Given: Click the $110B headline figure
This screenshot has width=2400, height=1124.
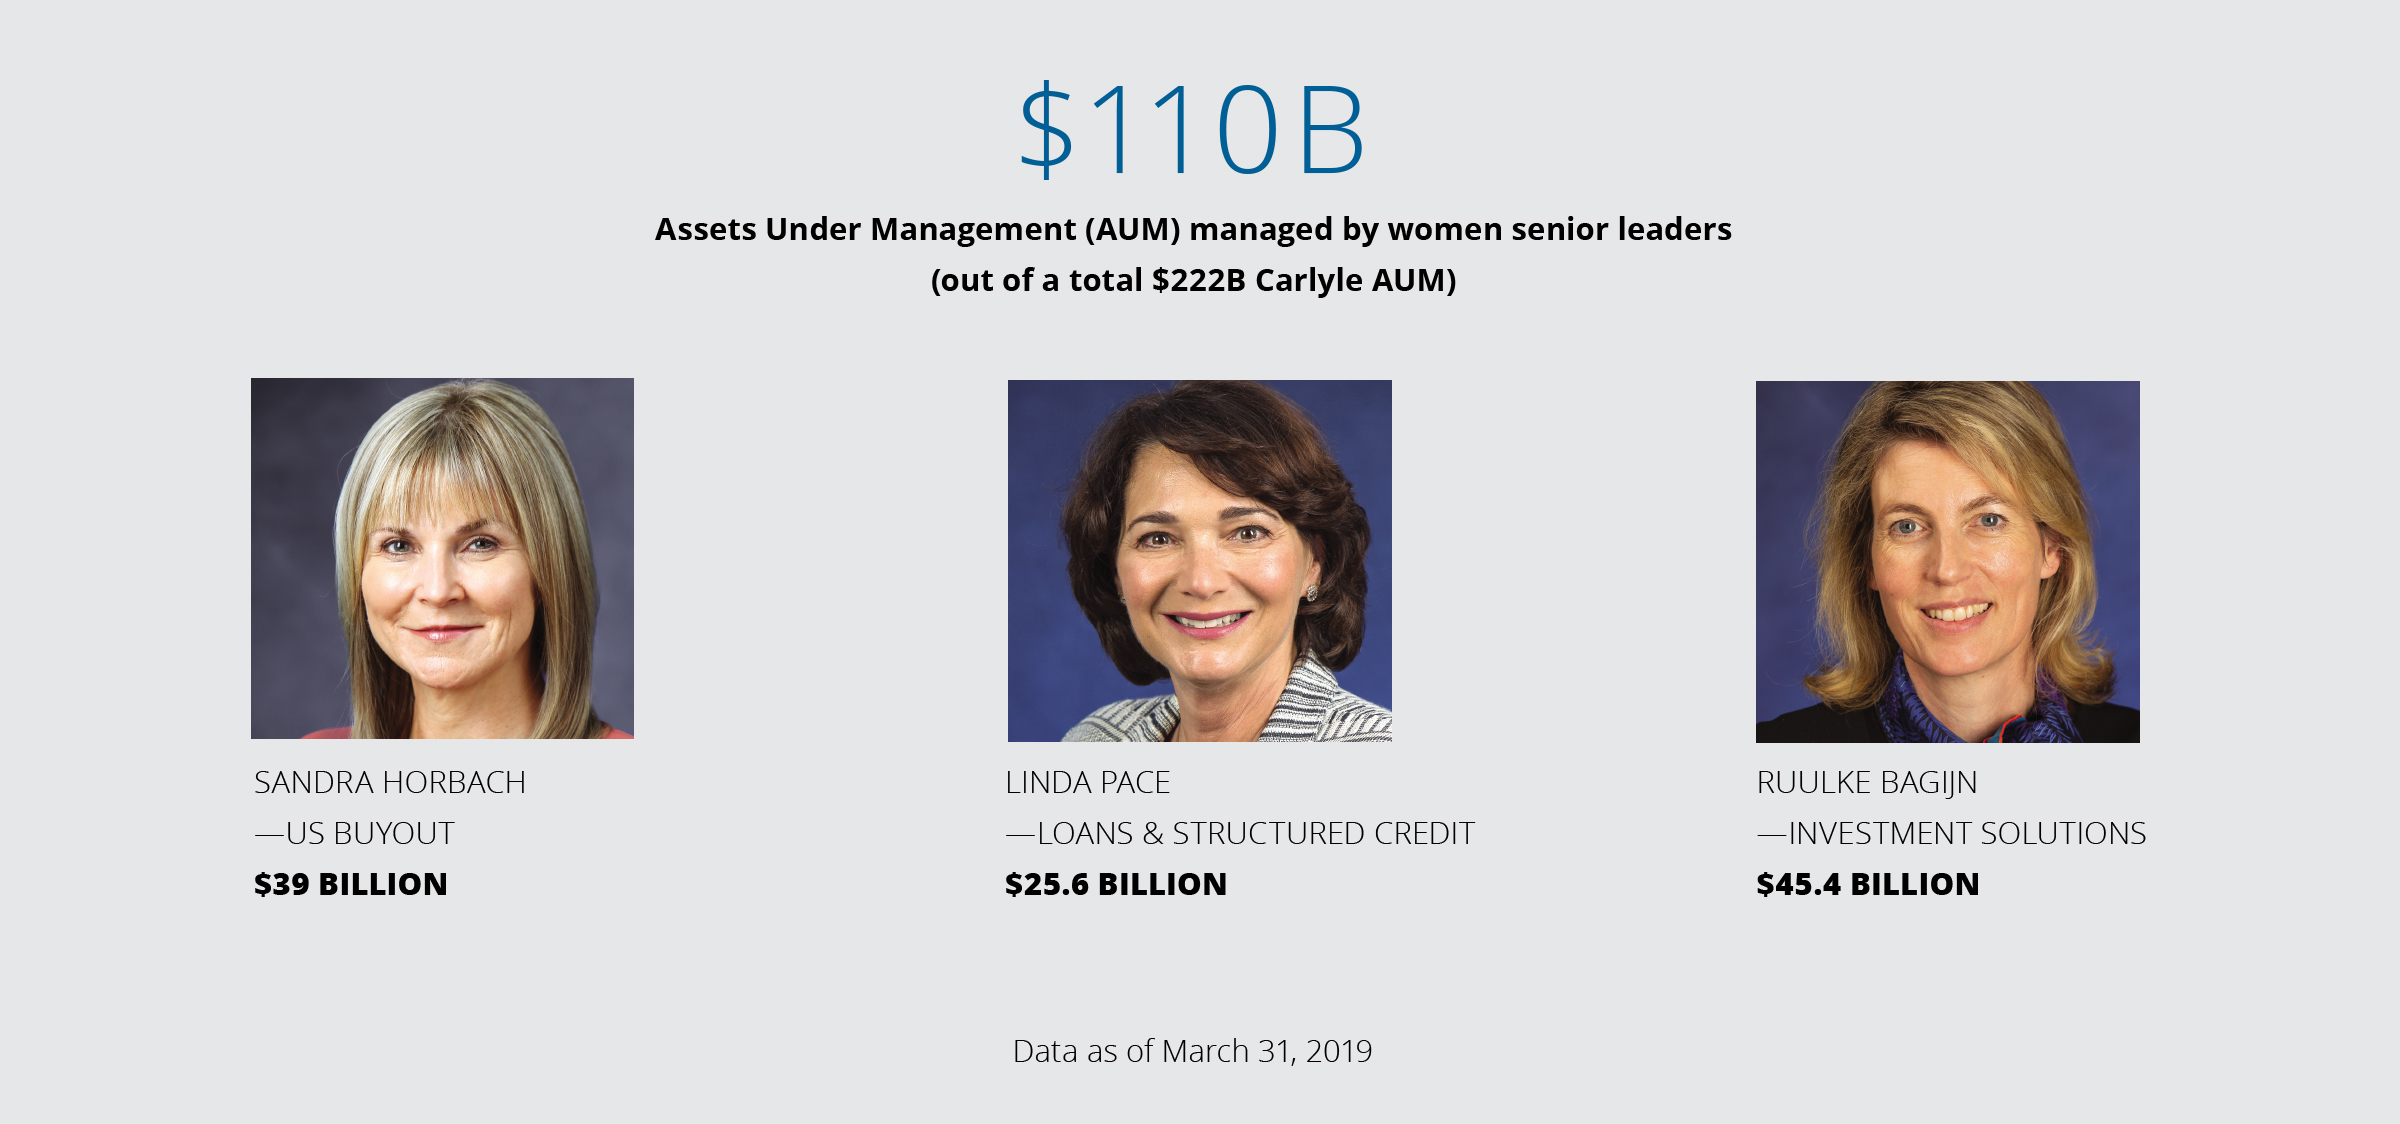Looking at the screenshot, I should [x=1192, y=130].
